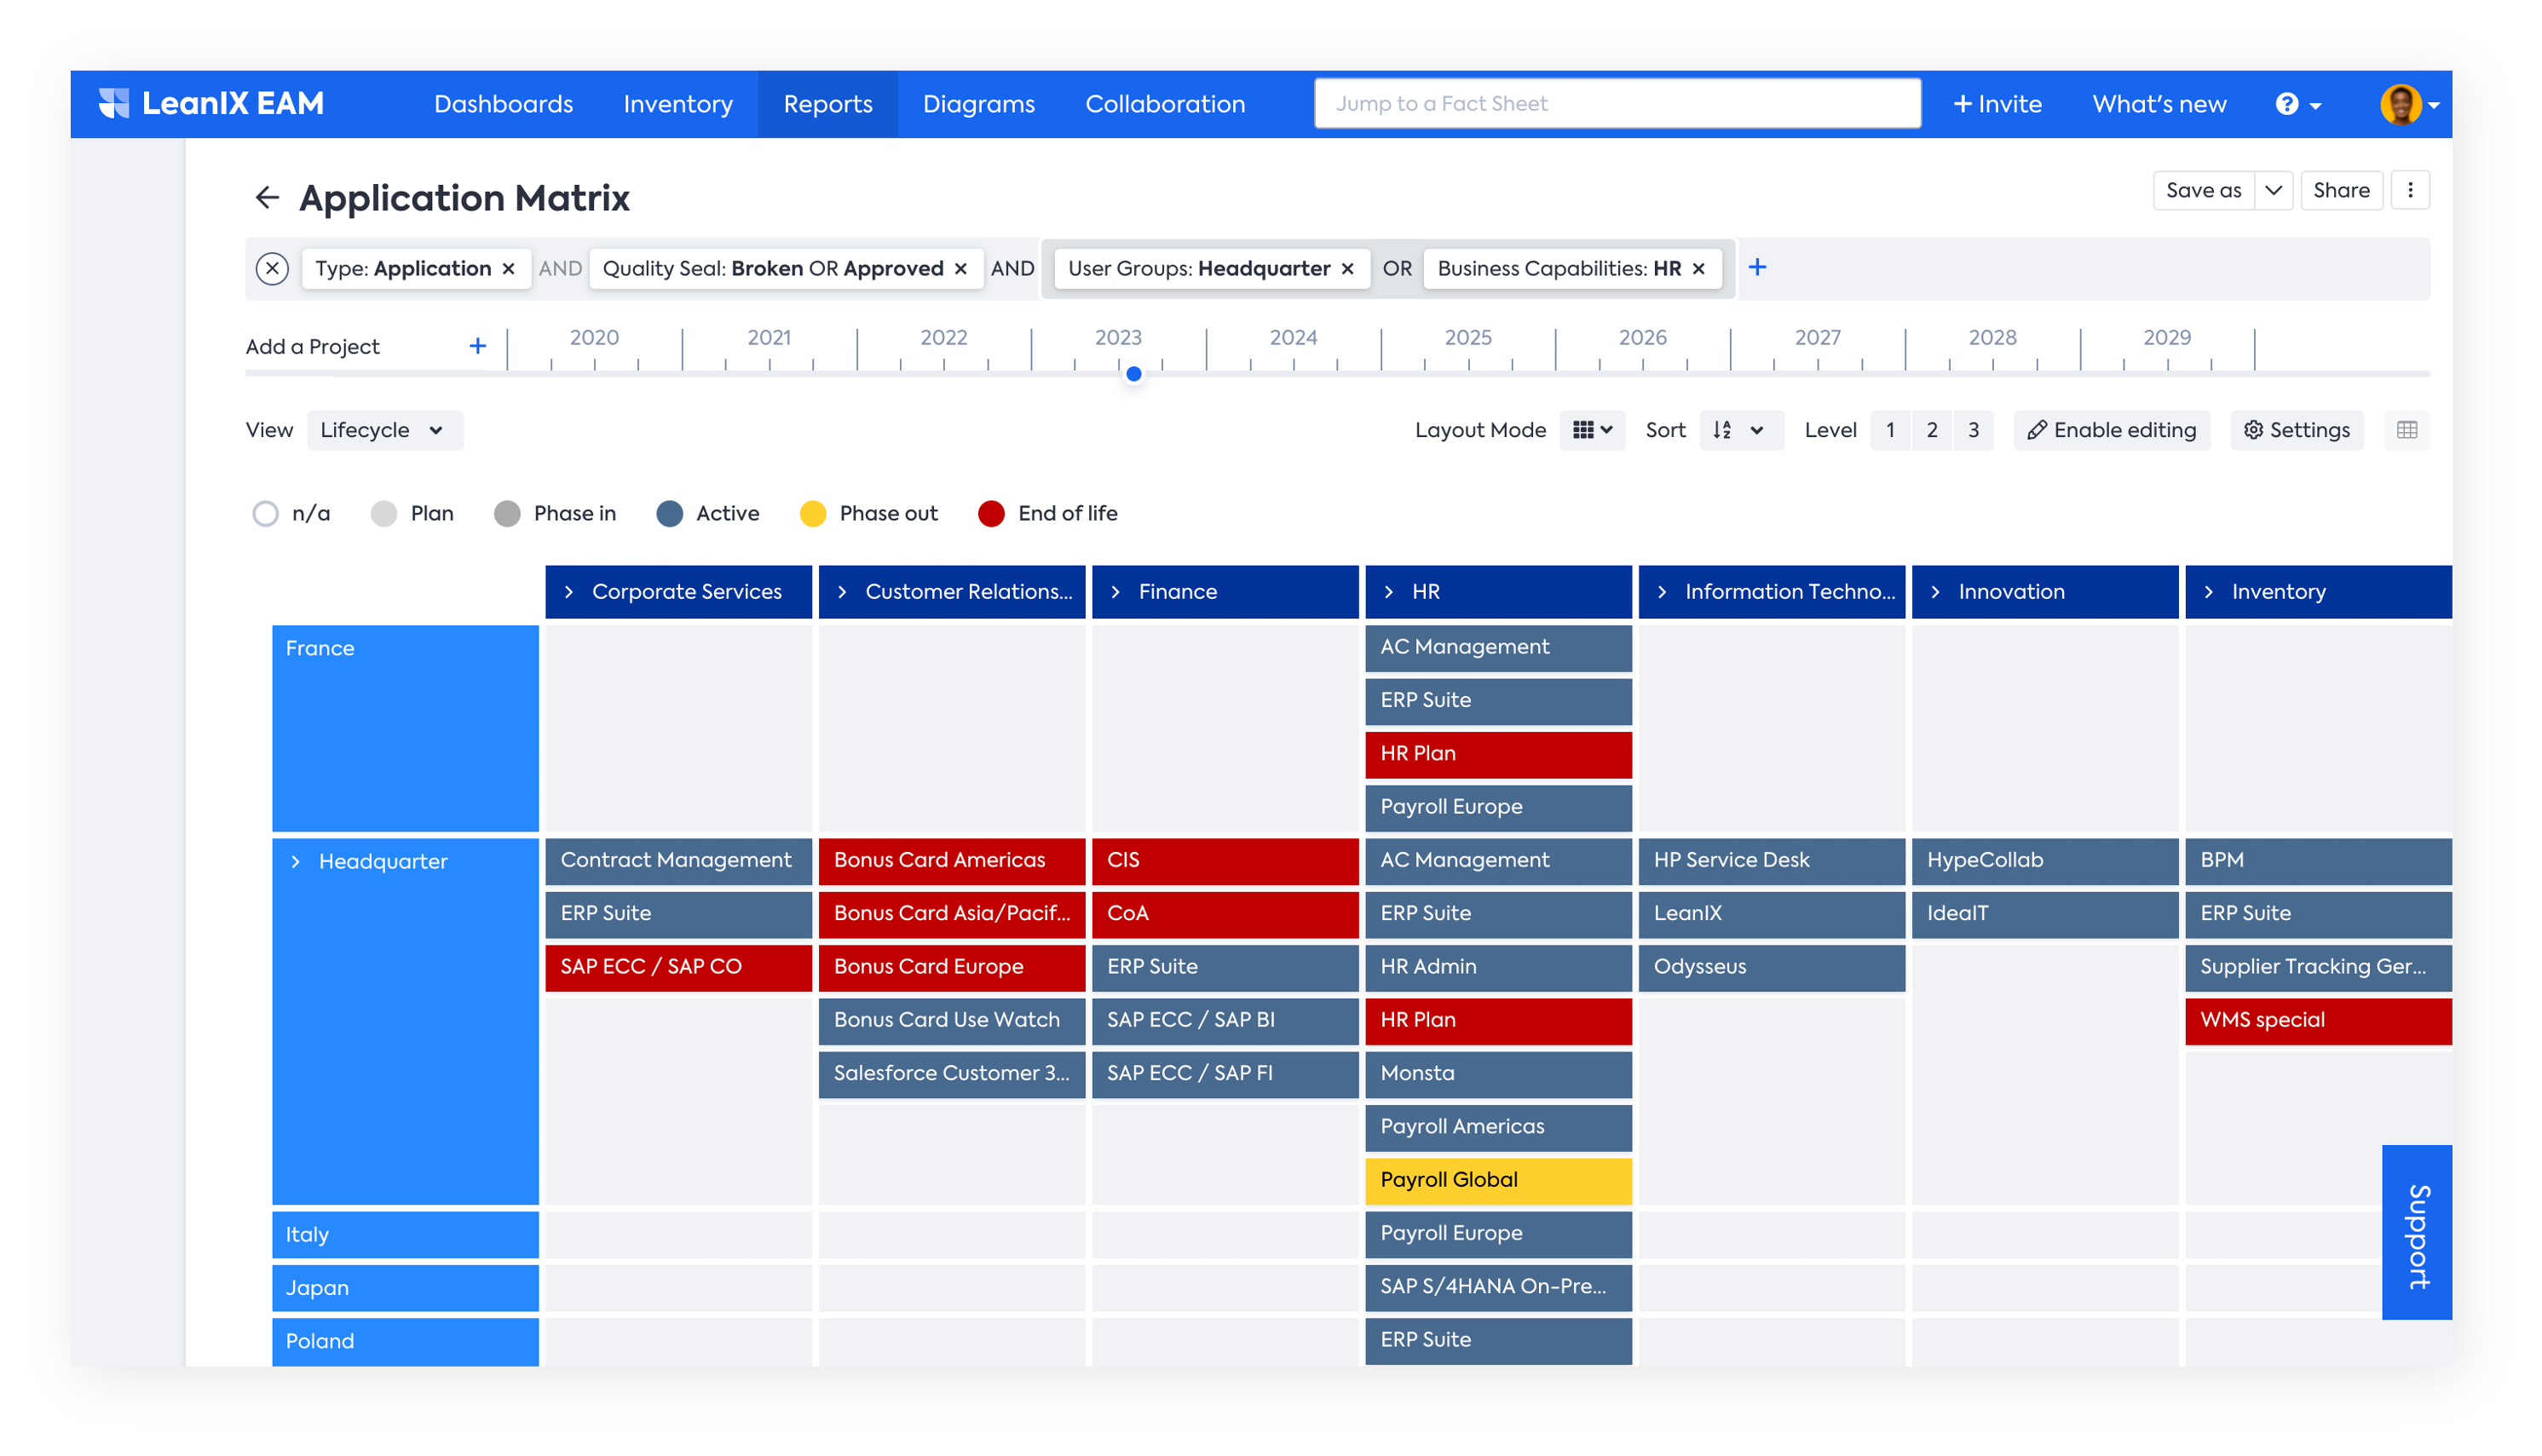The image size is (2542, 1456).
Task: Remove the Business Capabilities: HR filter
Action: [x=1698, y=268]
